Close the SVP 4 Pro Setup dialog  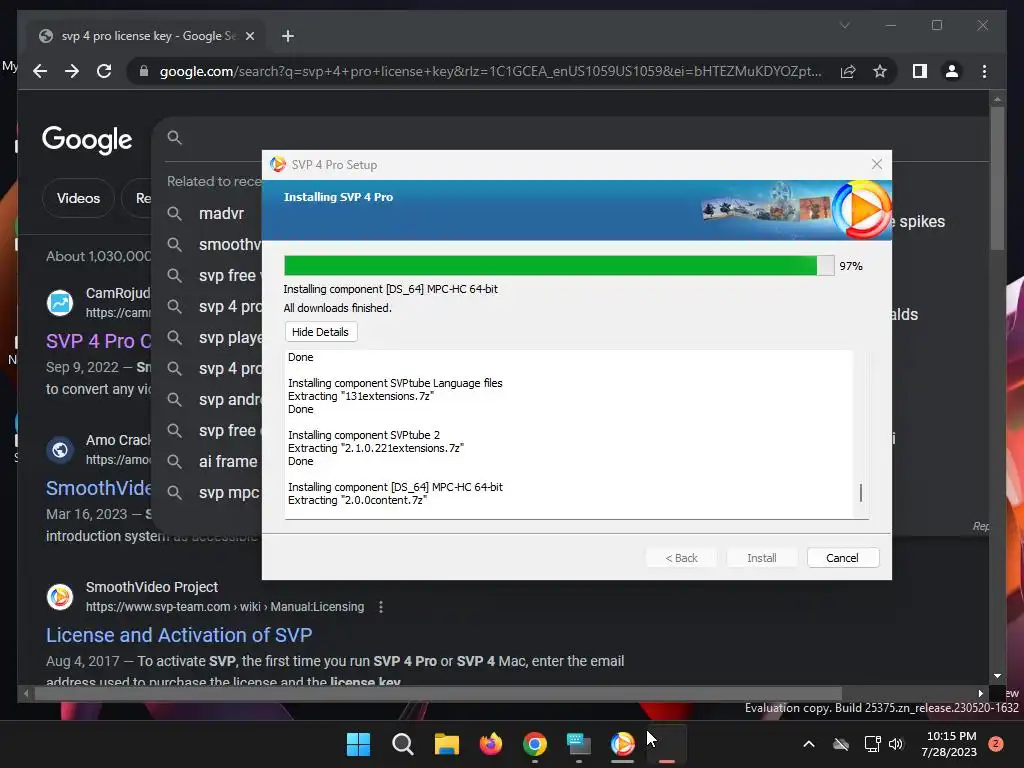(876, 165)
